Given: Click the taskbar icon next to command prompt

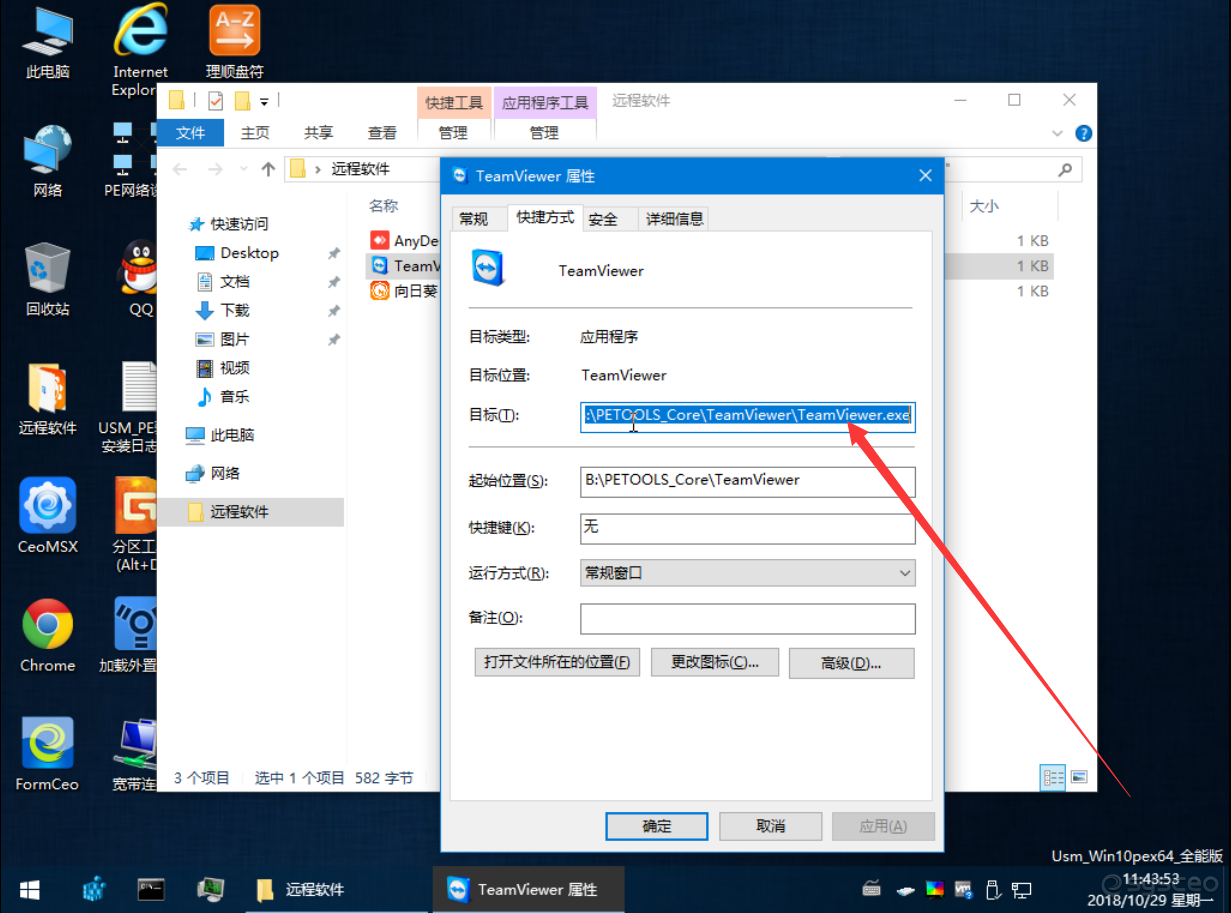Looking at the screenshot, I should point(210,888).
